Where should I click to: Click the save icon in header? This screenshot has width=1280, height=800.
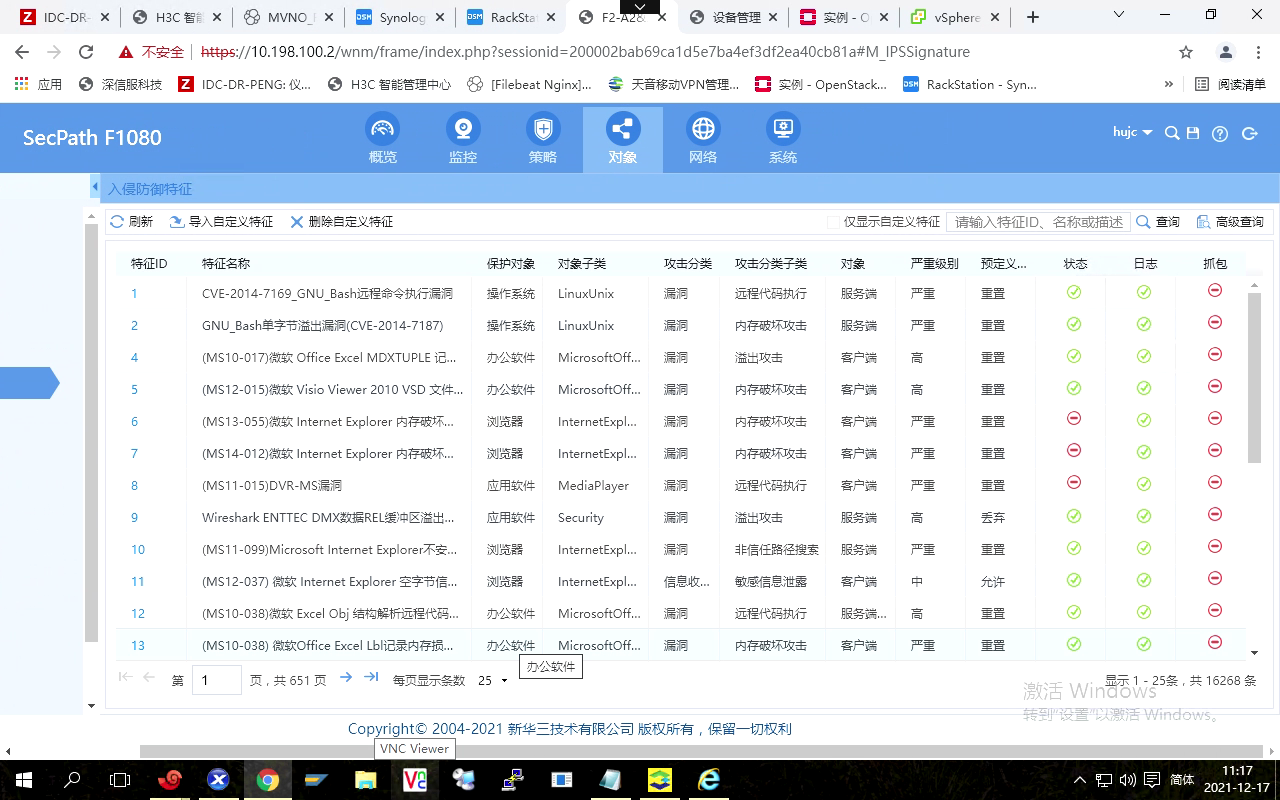1193,134
